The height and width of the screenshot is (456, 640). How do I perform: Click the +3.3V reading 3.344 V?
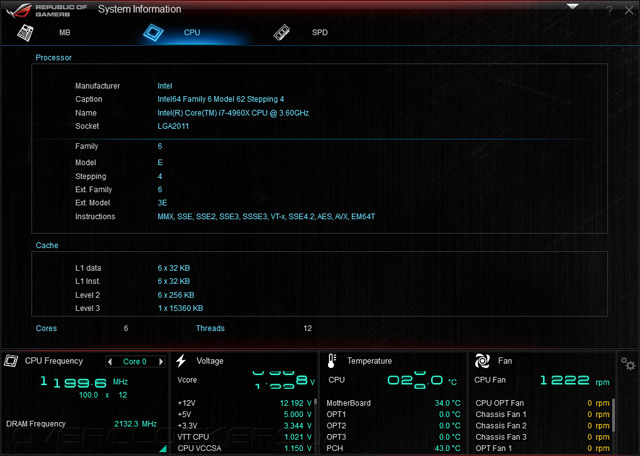298,425
